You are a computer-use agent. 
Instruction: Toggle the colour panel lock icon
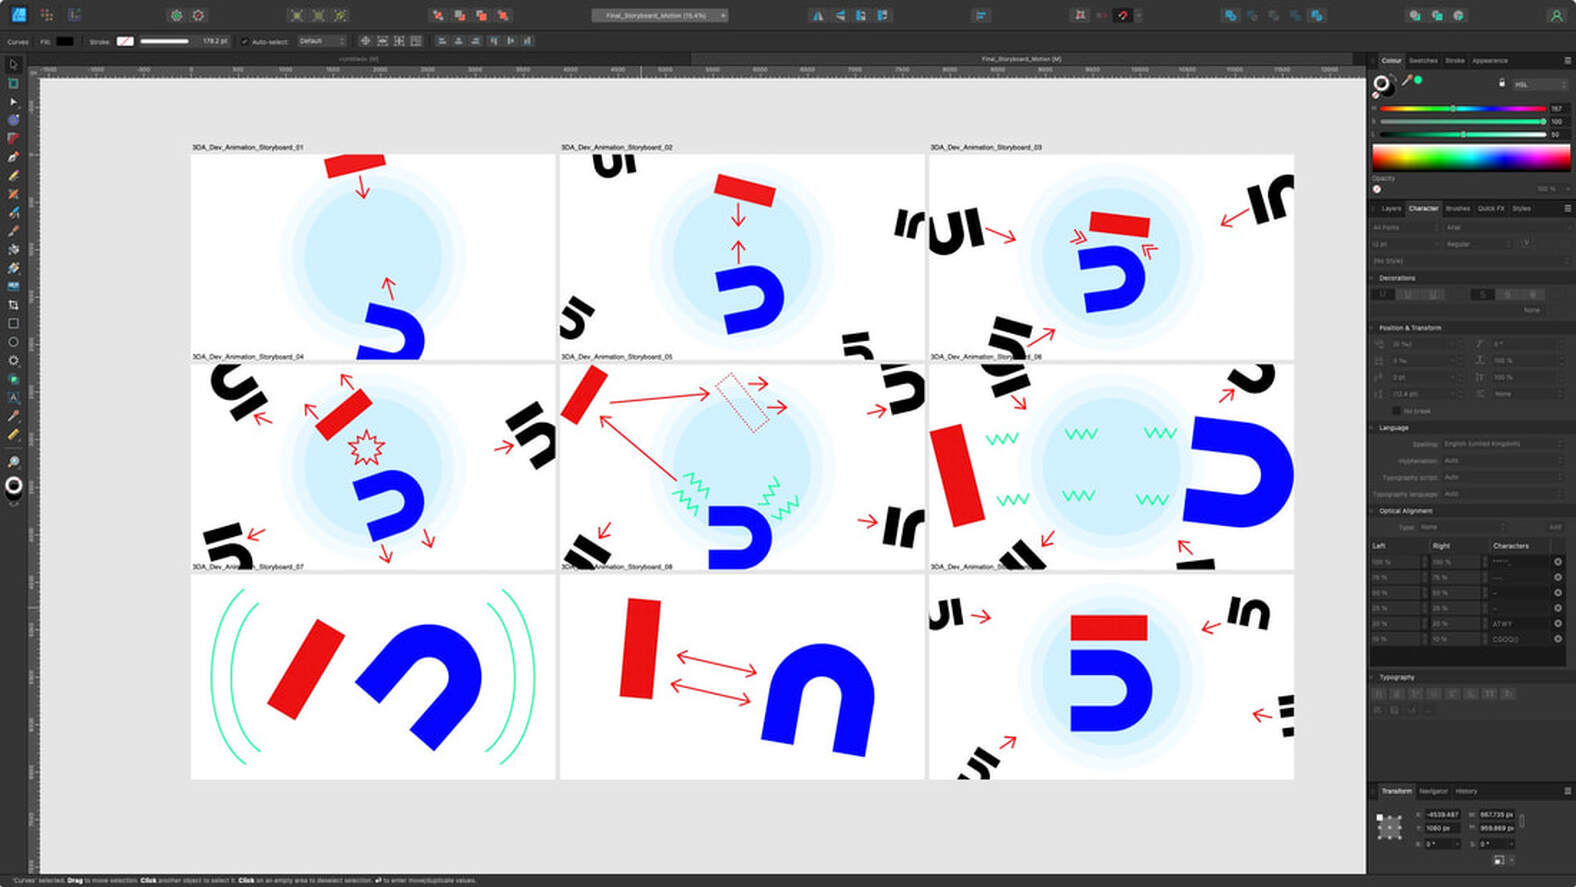pos(1501,83)
